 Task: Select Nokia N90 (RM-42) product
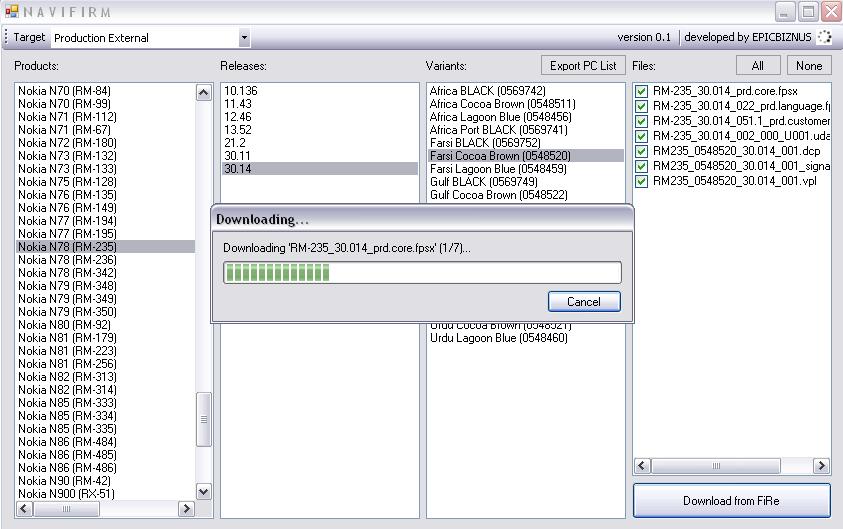pos(105,481)
